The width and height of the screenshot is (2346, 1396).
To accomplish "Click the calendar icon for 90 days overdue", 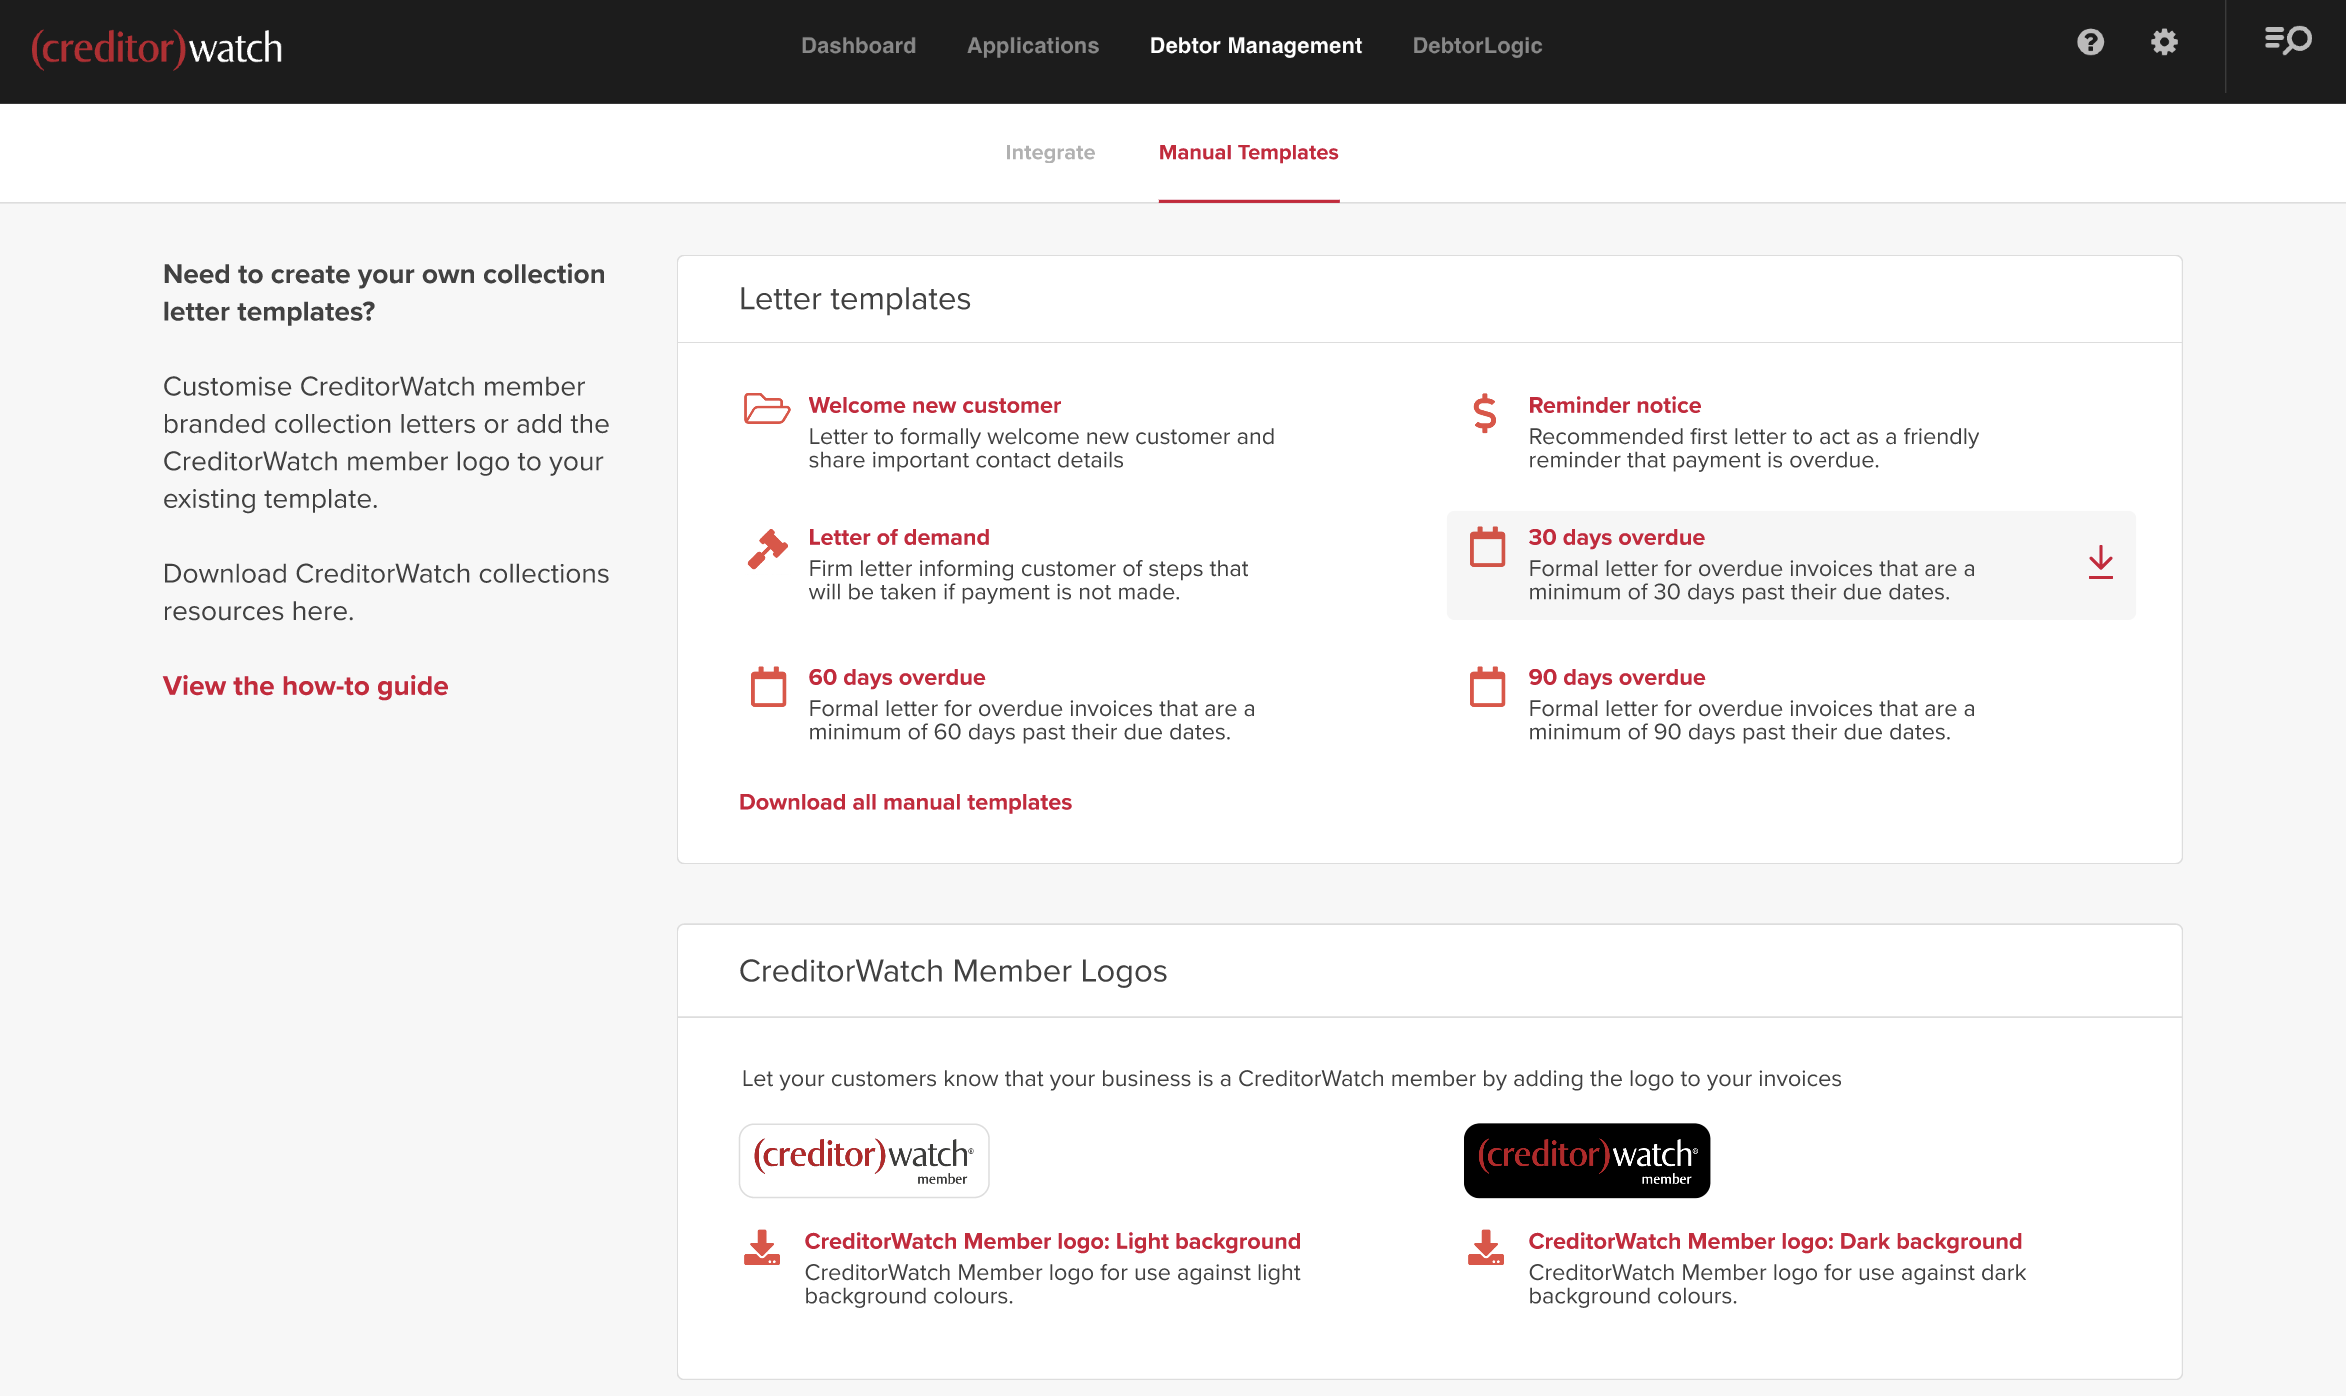I will click(x=1487, y=687).
